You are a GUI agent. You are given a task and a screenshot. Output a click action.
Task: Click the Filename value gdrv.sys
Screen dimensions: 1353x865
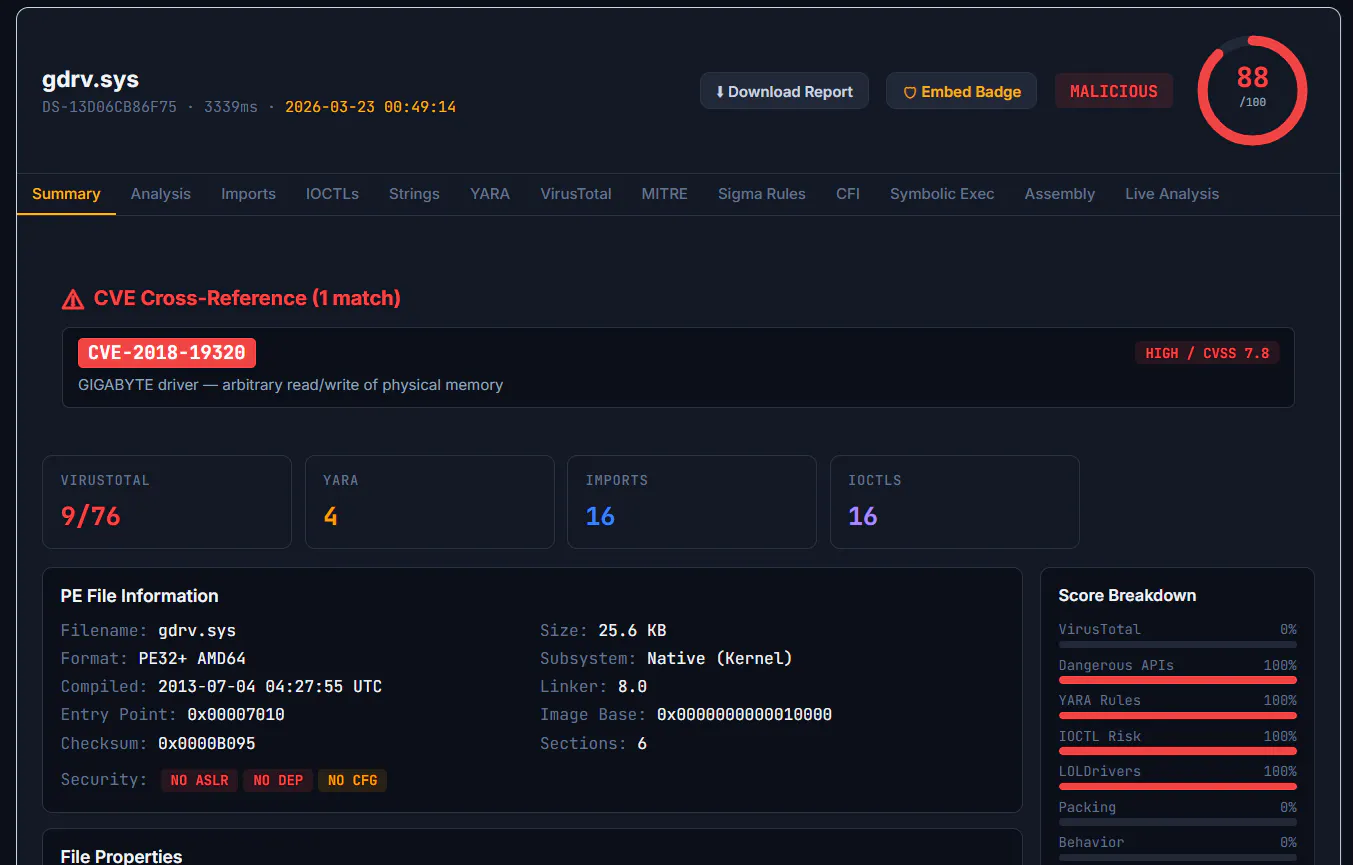197,631
